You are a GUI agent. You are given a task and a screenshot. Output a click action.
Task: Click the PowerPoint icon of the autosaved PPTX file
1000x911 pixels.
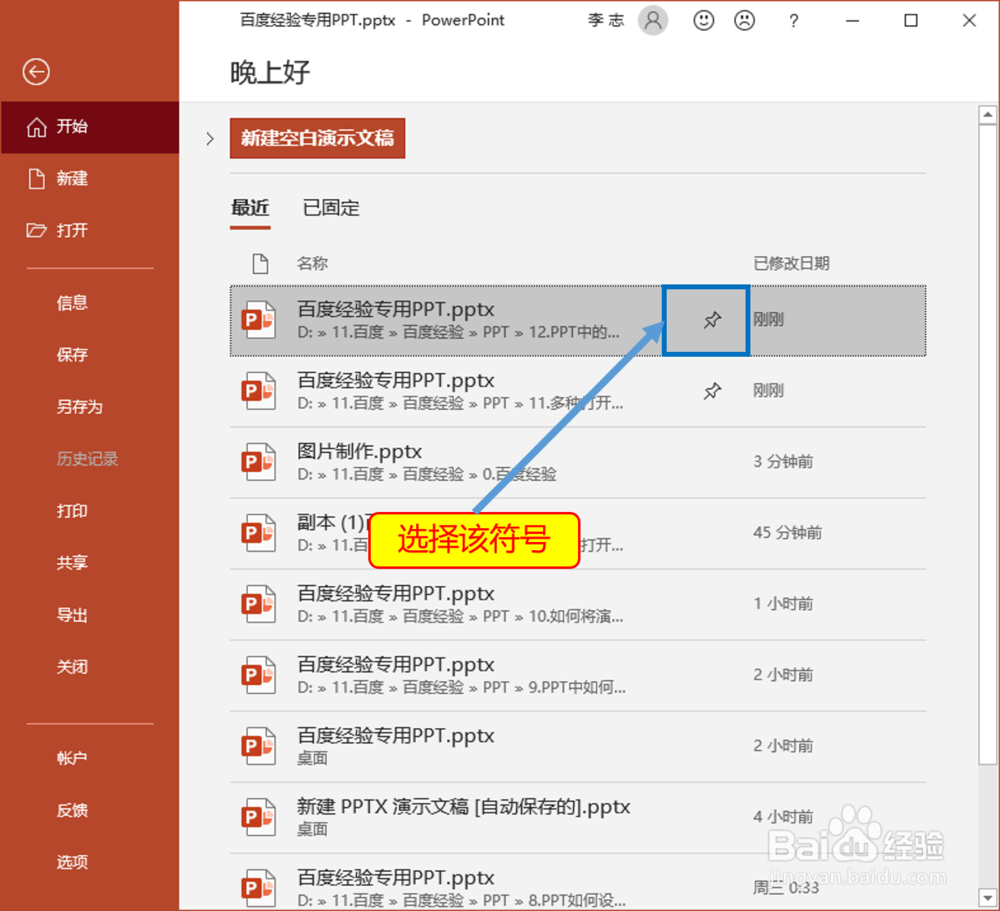258,816
